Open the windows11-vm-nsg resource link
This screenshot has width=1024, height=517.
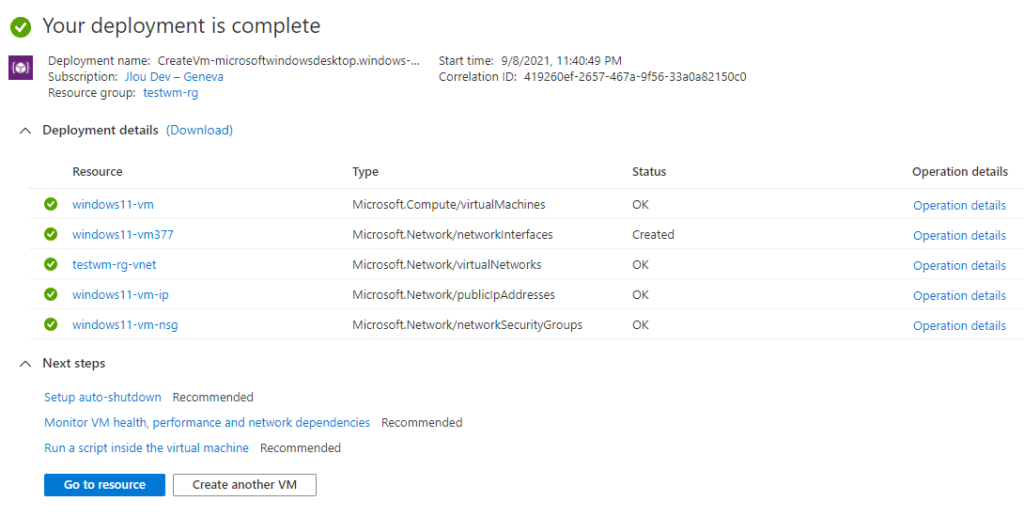125,324
